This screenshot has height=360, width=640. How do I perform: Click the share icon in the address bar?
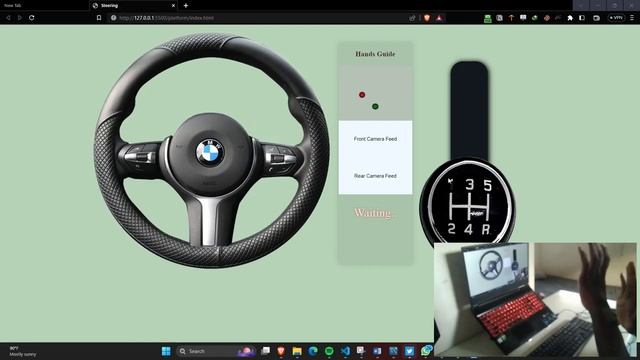[x=412, y=18]
